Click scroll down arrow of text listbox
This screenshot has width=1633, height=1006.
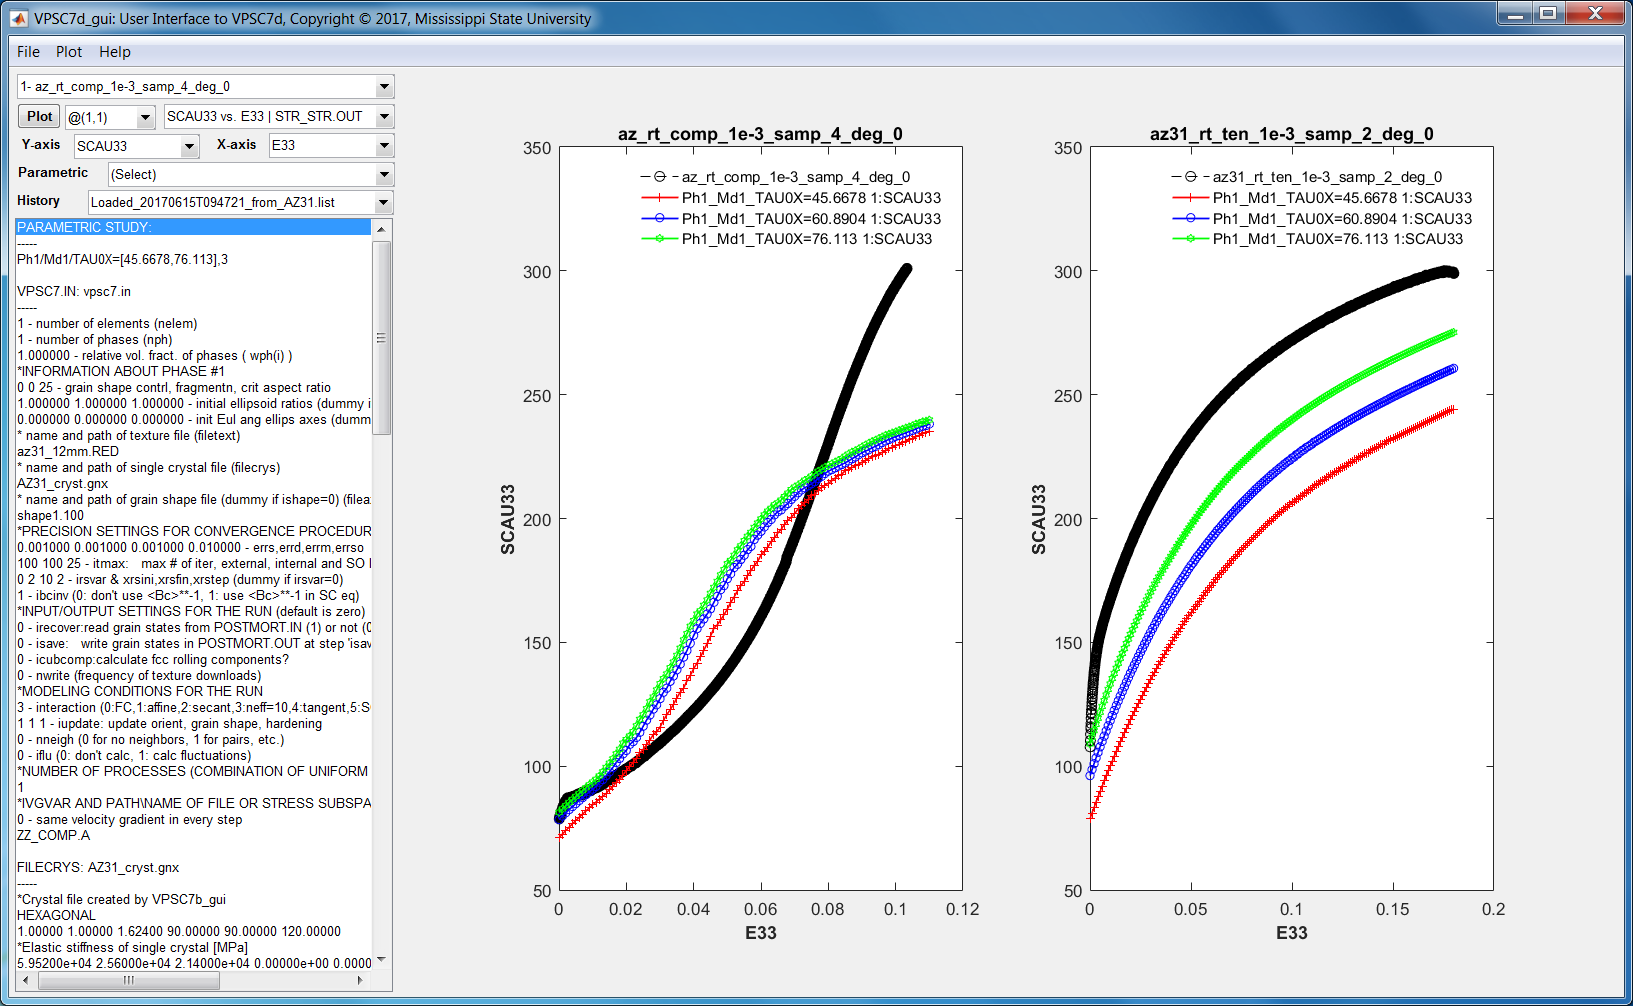pyautogui.click(x=381, y=961)
